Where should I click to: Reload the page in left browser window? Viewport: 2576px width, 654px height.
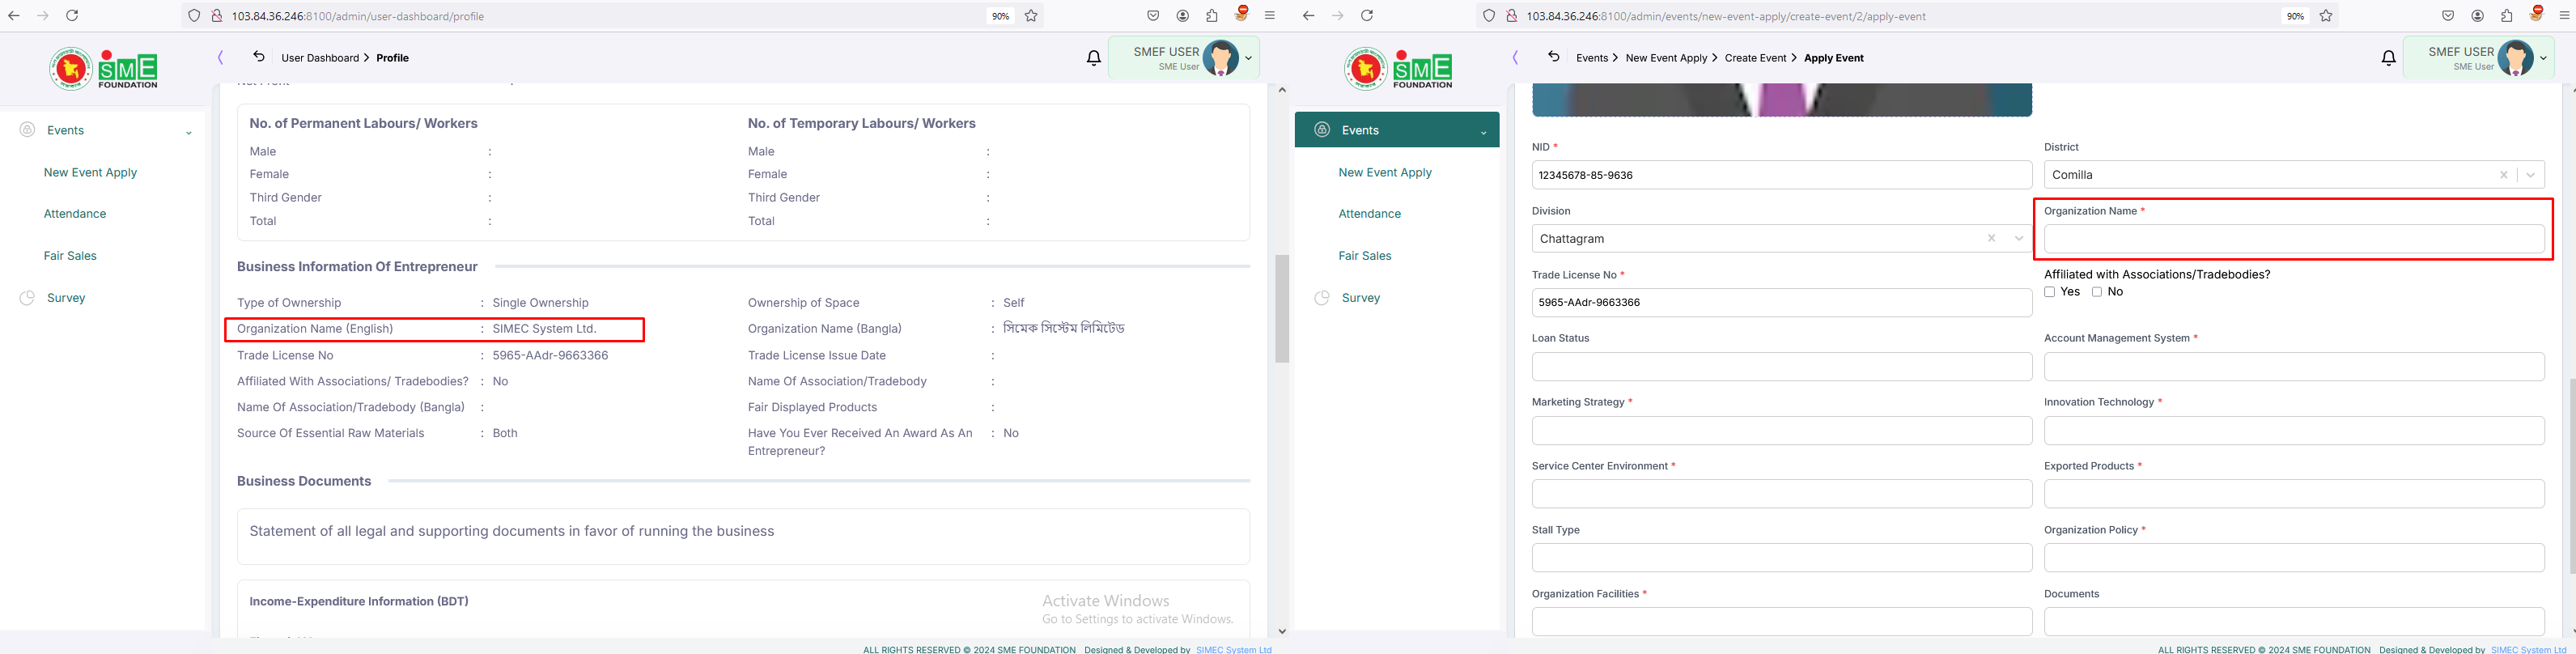pos(72,16)
